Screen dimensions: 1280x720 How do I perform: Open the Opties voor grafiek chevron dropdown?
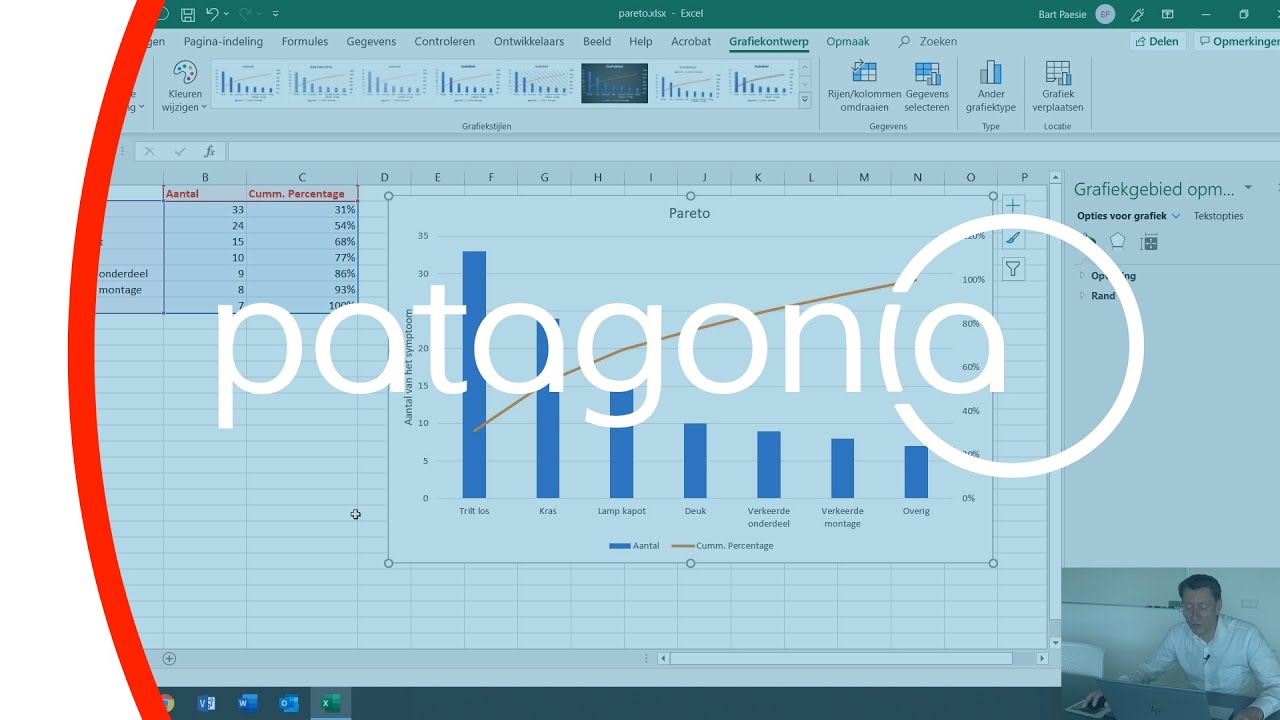1176,216
